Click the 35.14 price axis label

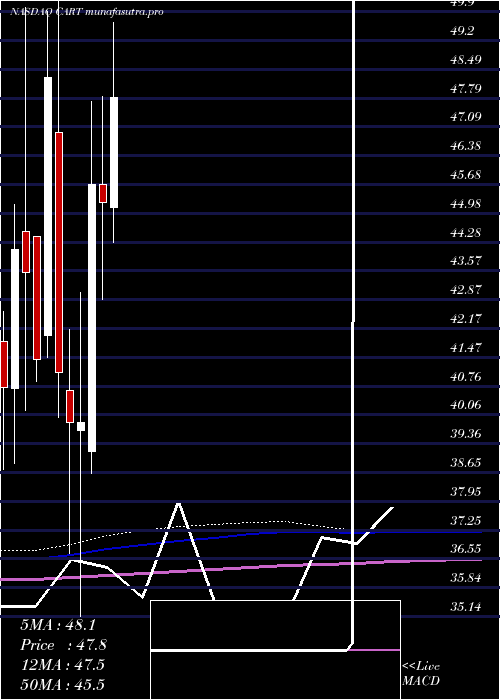(466, 607)
